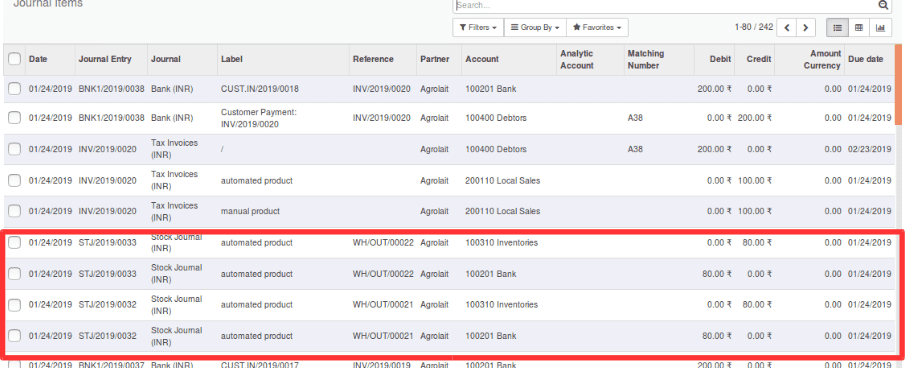Screen dimensions: 912x384
Task: Click the A38 matching number in Bank journal row
Action: [635, 118]
